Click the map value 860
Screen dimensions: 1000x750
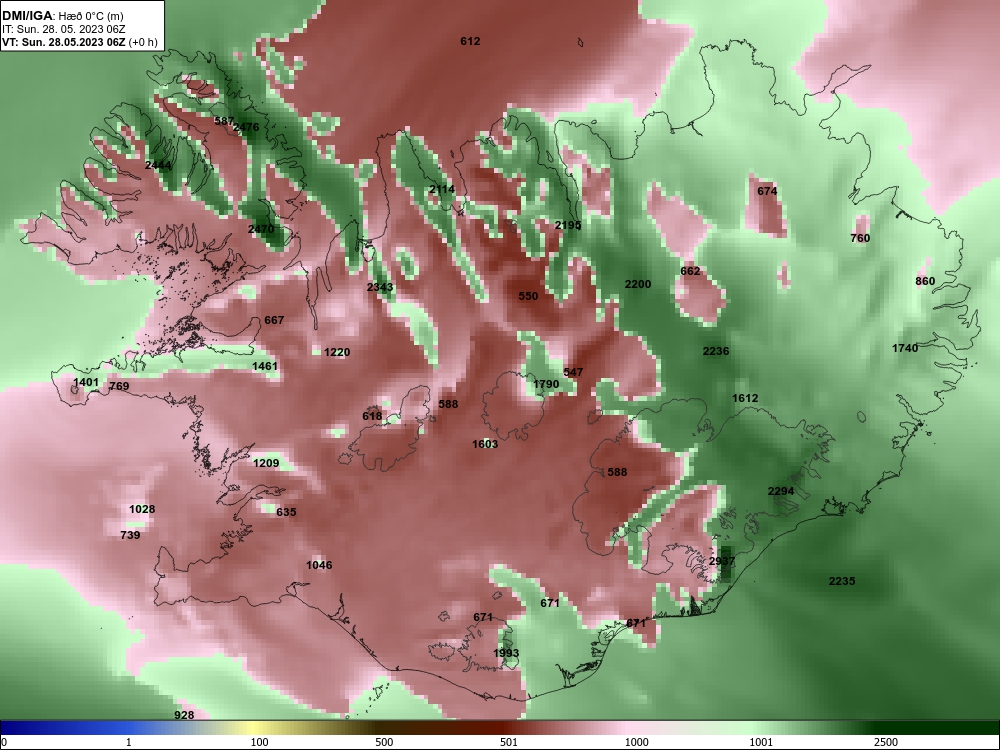point(925,281)
